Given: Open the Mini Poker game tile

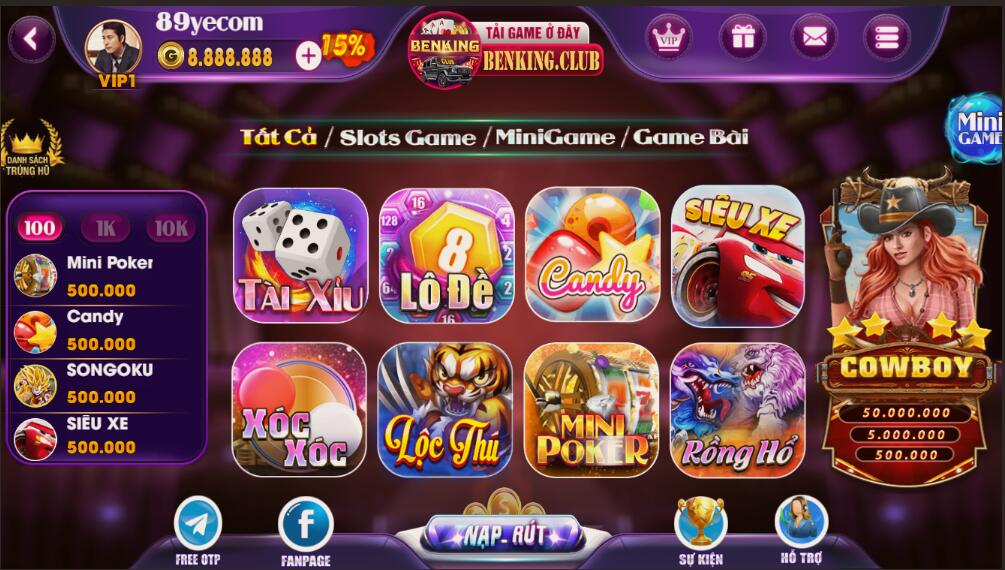Looking at the screenshot, I should tap(592, 409).
